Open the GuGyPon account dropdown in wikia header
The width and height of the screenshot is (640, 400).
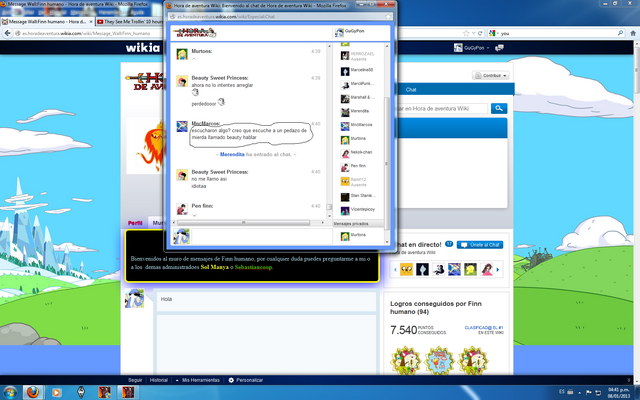[471, 48]
